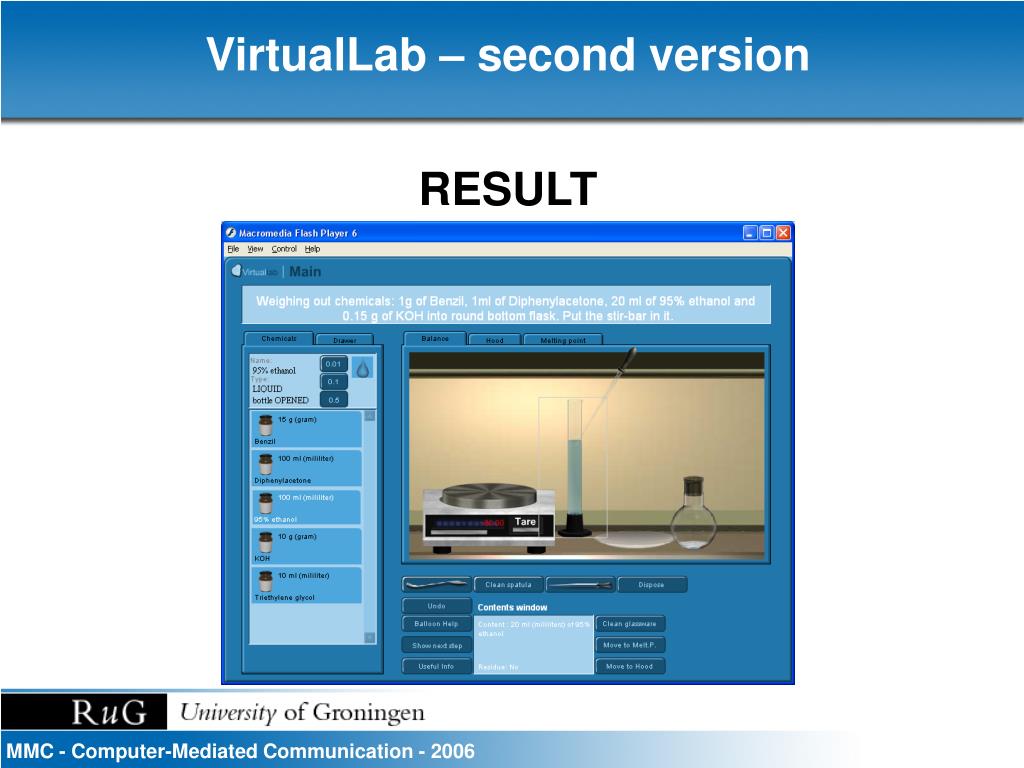Switch to the Melting point tab
1024x768 pixels.
tap(563, 340)
